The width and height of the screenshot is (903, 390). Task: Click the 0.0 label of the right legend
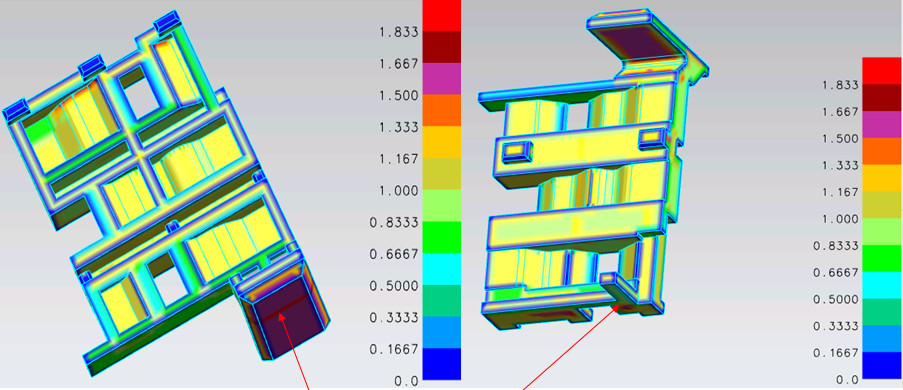847,380
